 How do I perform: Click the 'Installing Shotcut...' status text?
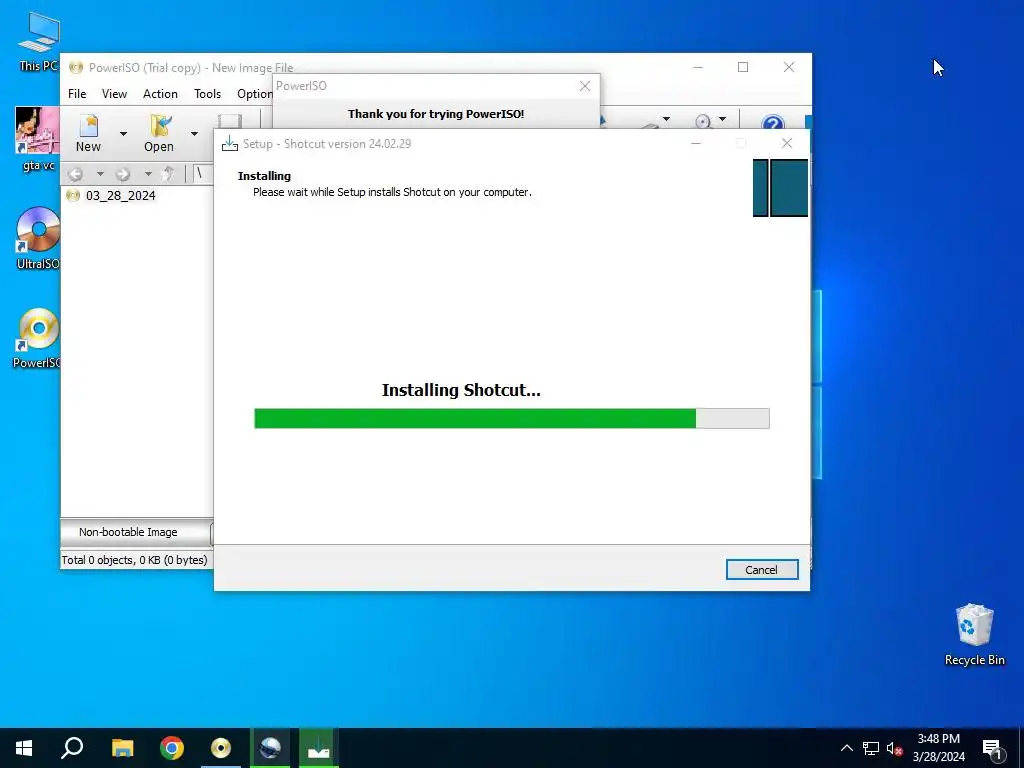[461, 390]
